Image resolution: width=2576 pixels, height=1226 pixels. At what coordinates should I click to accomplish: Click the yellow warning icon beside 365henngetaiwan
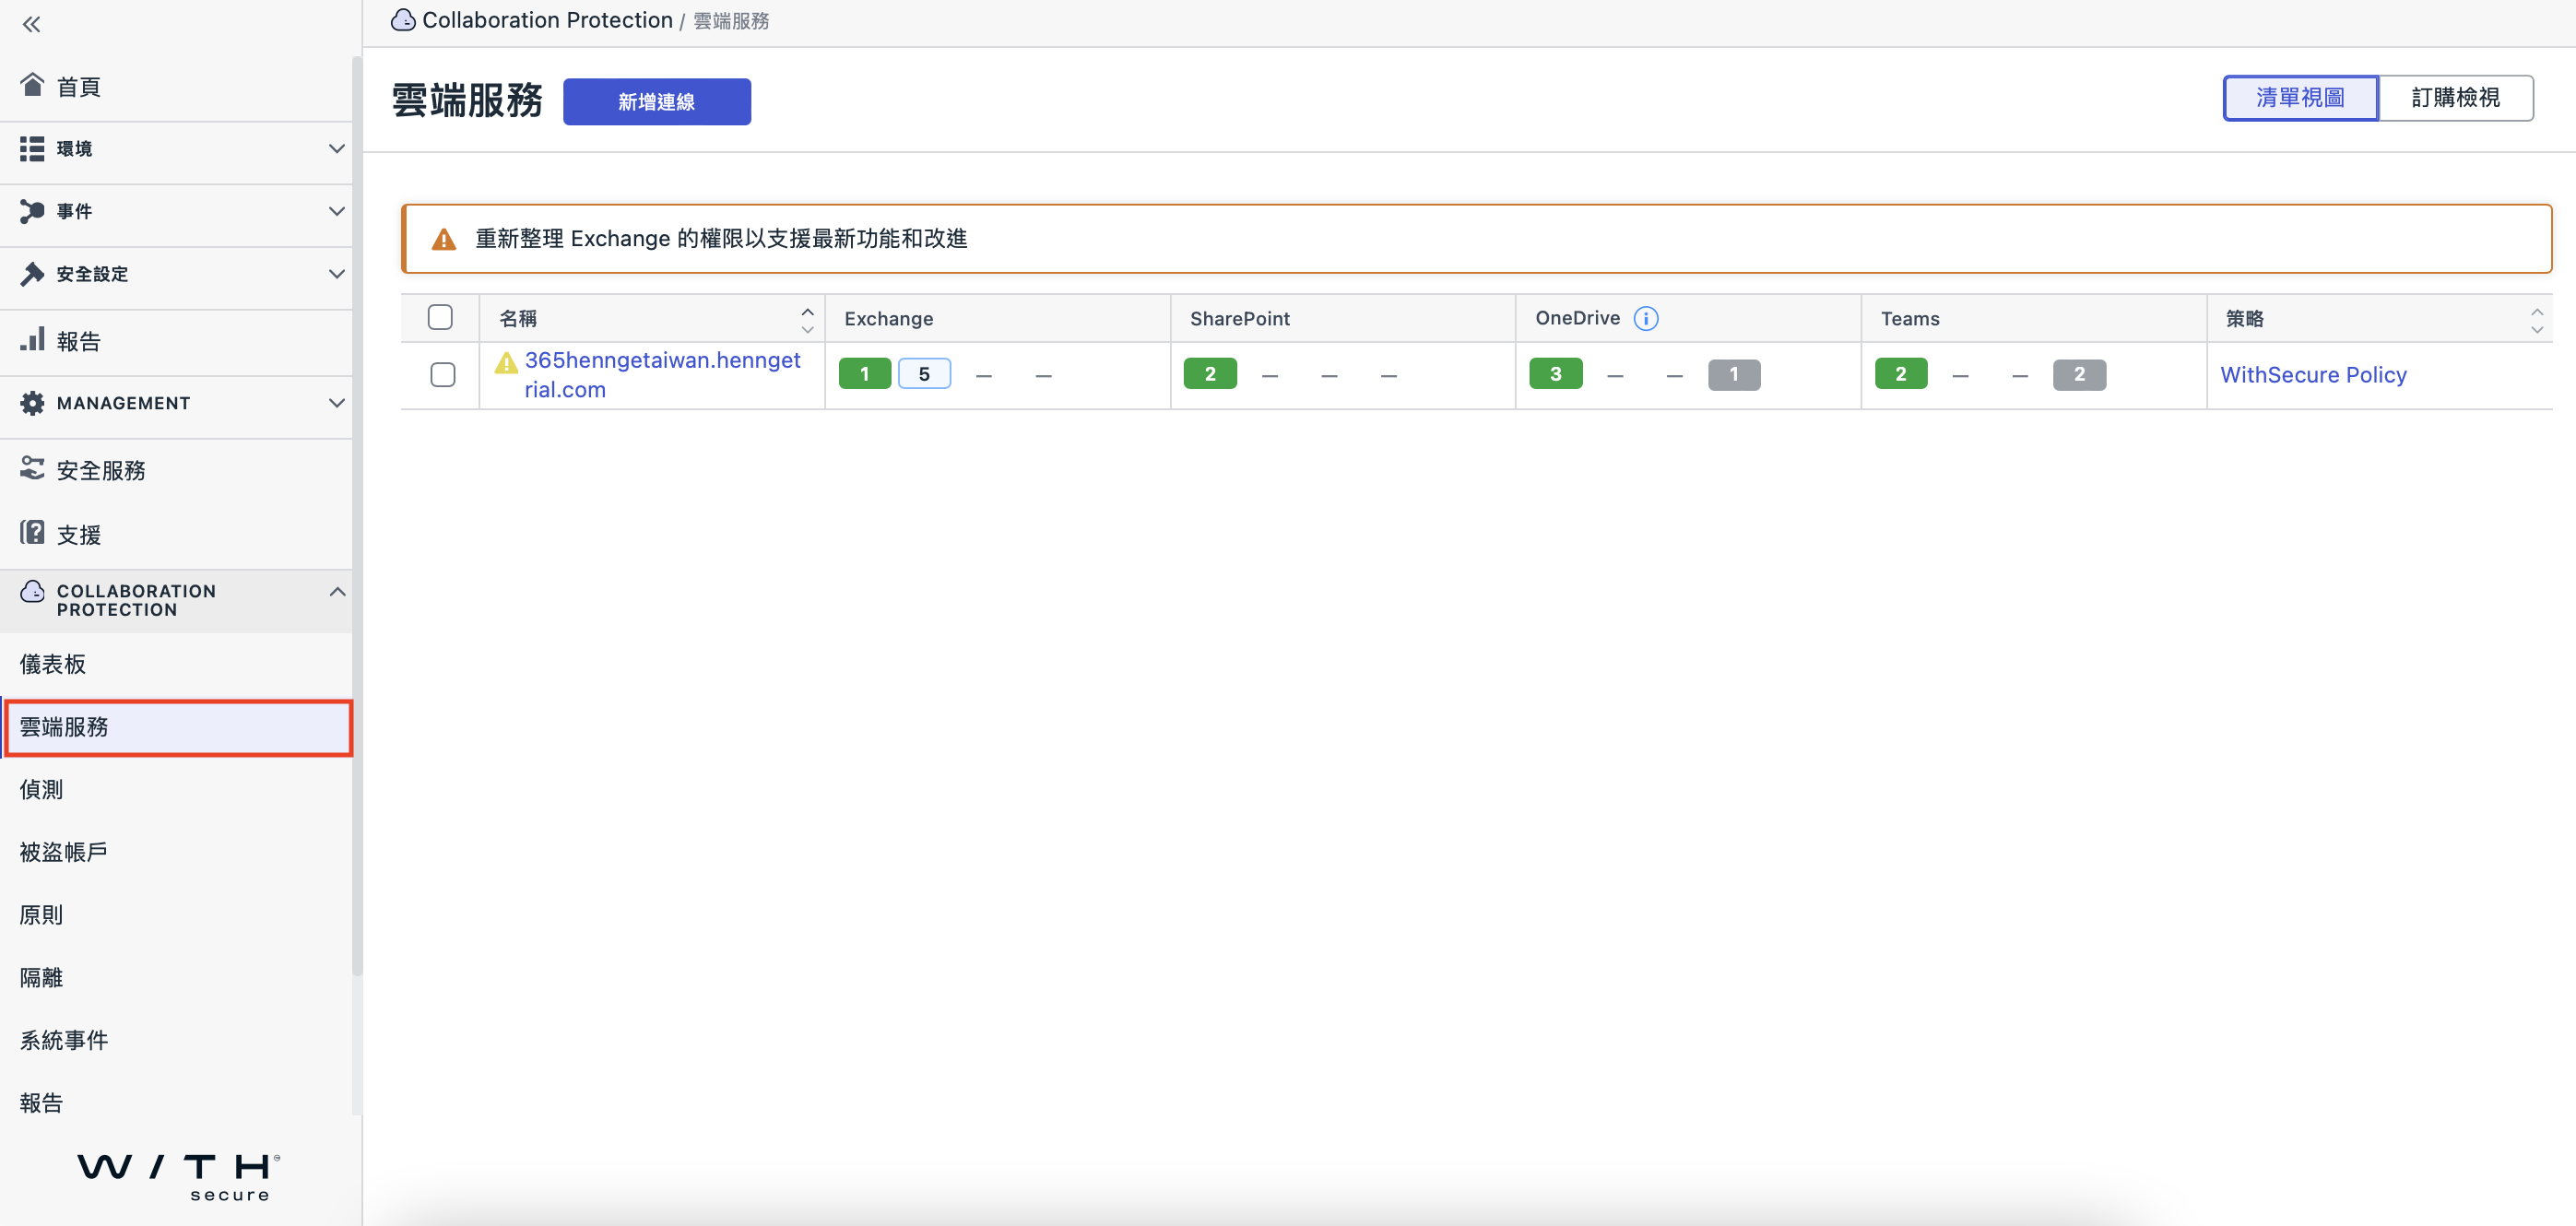coord(506,362)
